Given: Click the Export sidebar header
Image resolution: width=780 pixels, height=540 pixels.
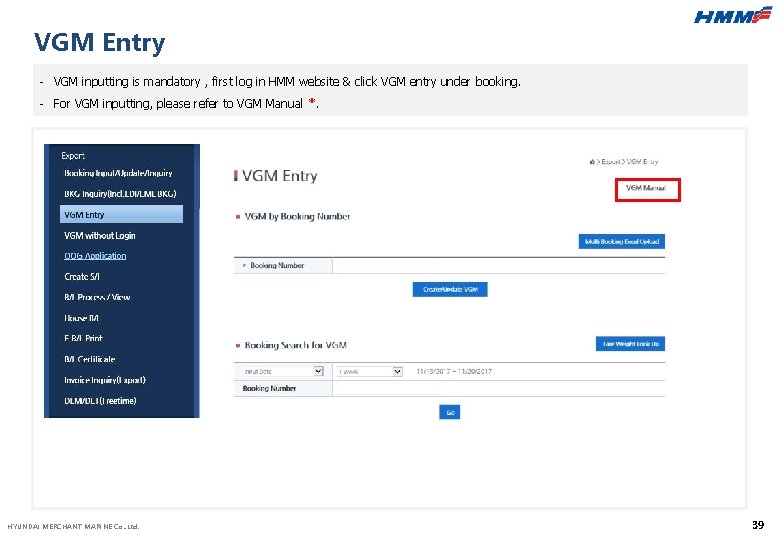Looking at the screenshot, I should 73,156.
